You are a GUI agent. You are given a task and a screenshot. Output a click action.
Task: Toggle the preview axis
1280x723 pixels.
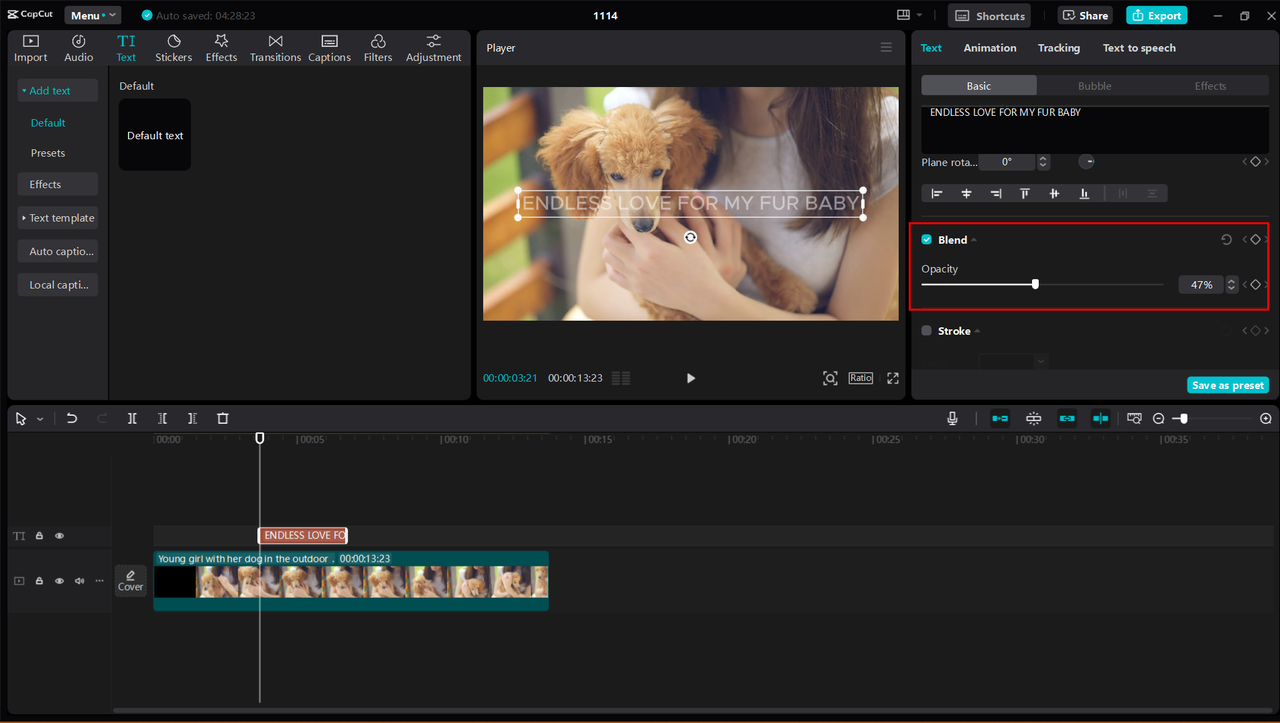click(1100, 419)
